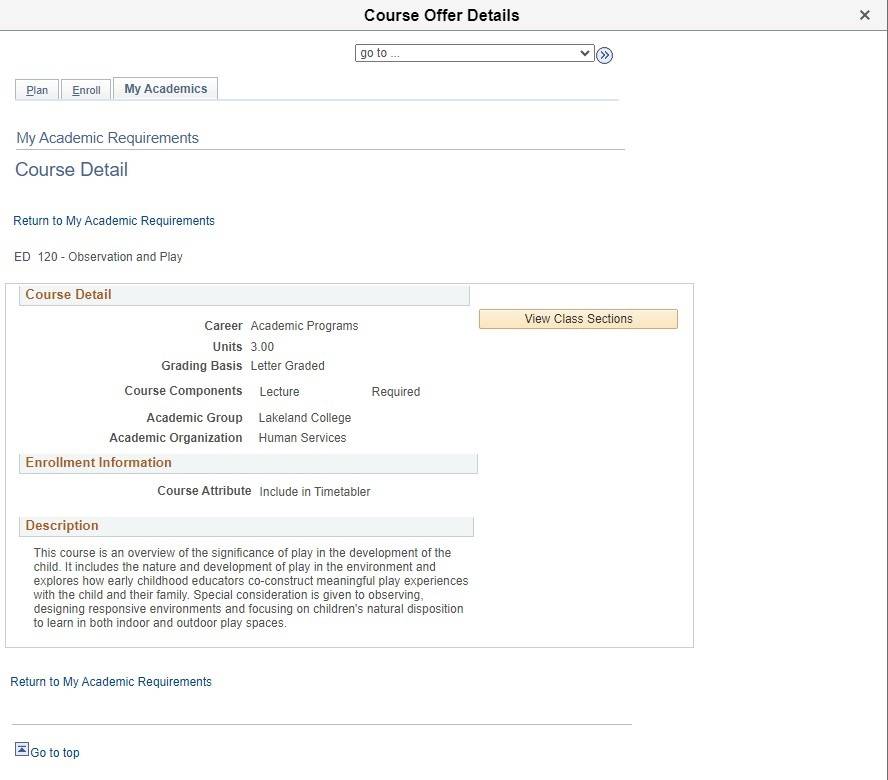Click the dropdown arrow on the go to box
The width and height of the screenshot is (888, 780).
[585, 53]
